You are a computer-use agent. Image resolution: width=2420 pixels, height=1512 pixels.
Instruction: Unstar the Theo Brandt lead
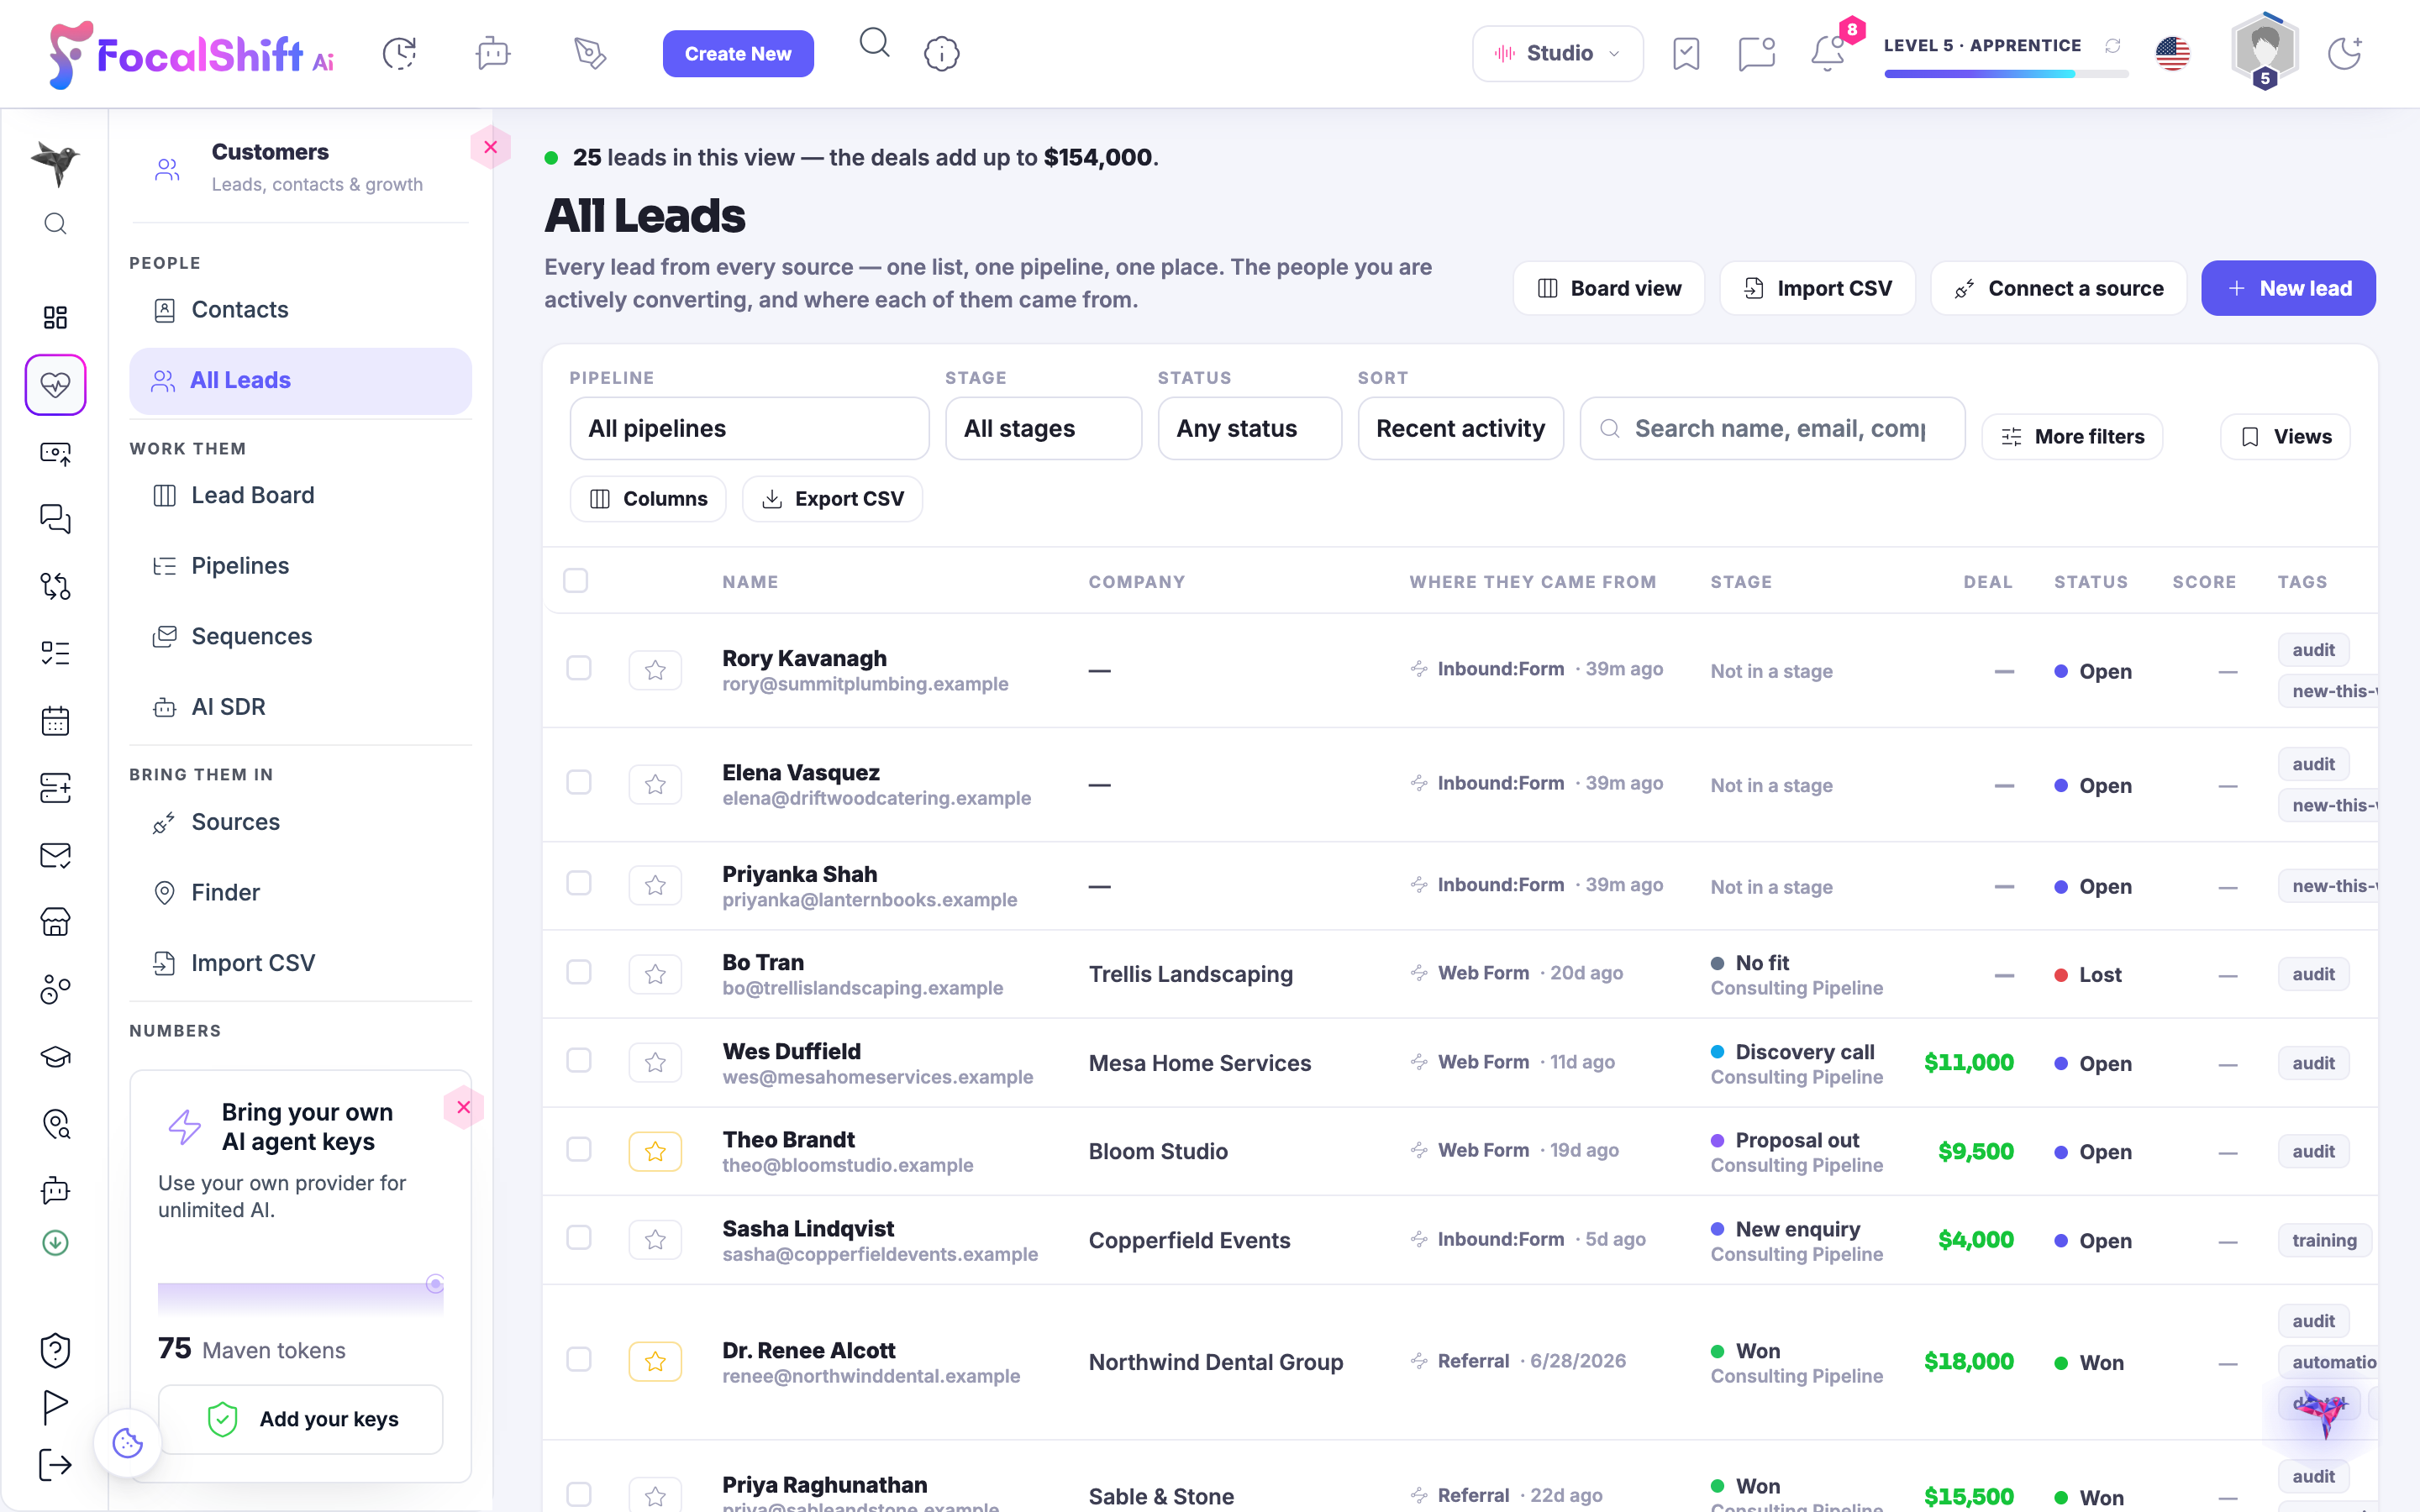655,1151
